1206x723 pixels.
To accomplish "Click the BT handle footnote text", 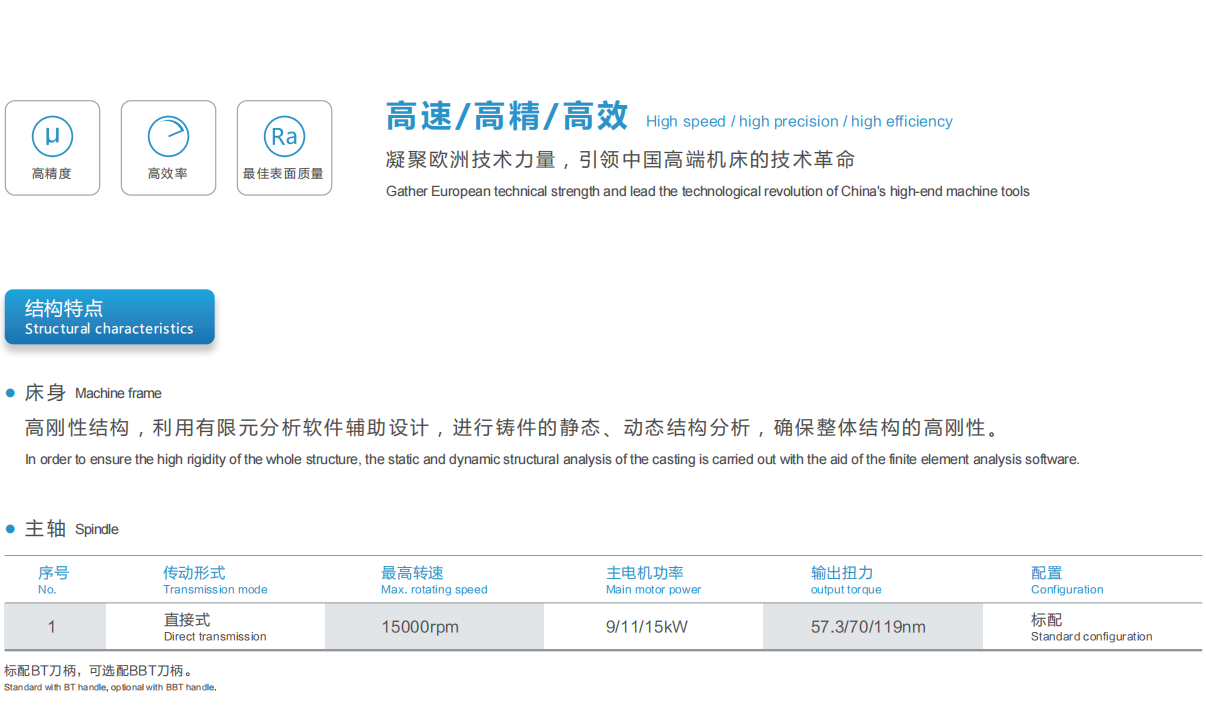I will click(x=98, y=671).
